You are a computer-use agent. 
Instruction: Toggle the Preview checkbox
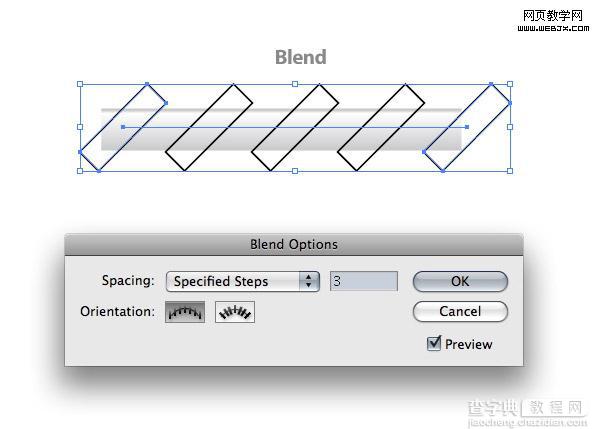(434, 343)
